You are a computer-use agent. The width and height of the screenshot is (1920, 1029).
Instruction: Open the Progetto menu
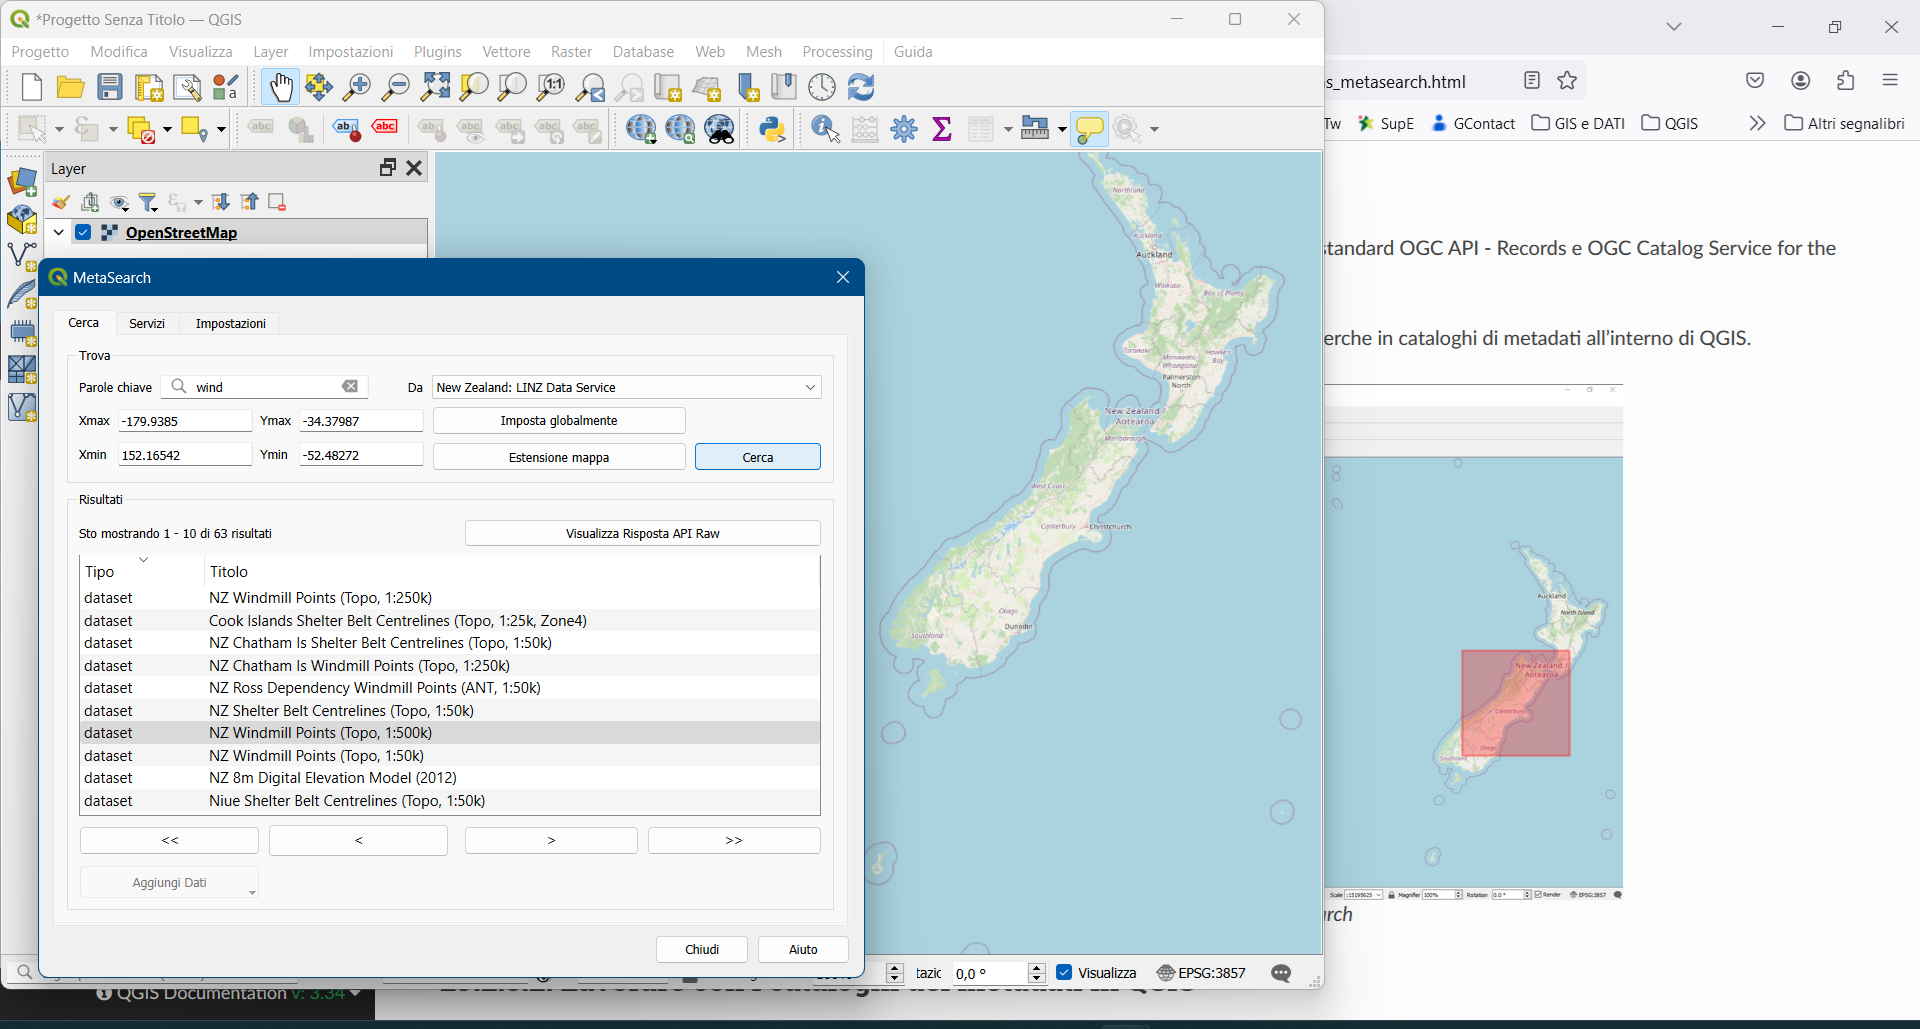40,52
